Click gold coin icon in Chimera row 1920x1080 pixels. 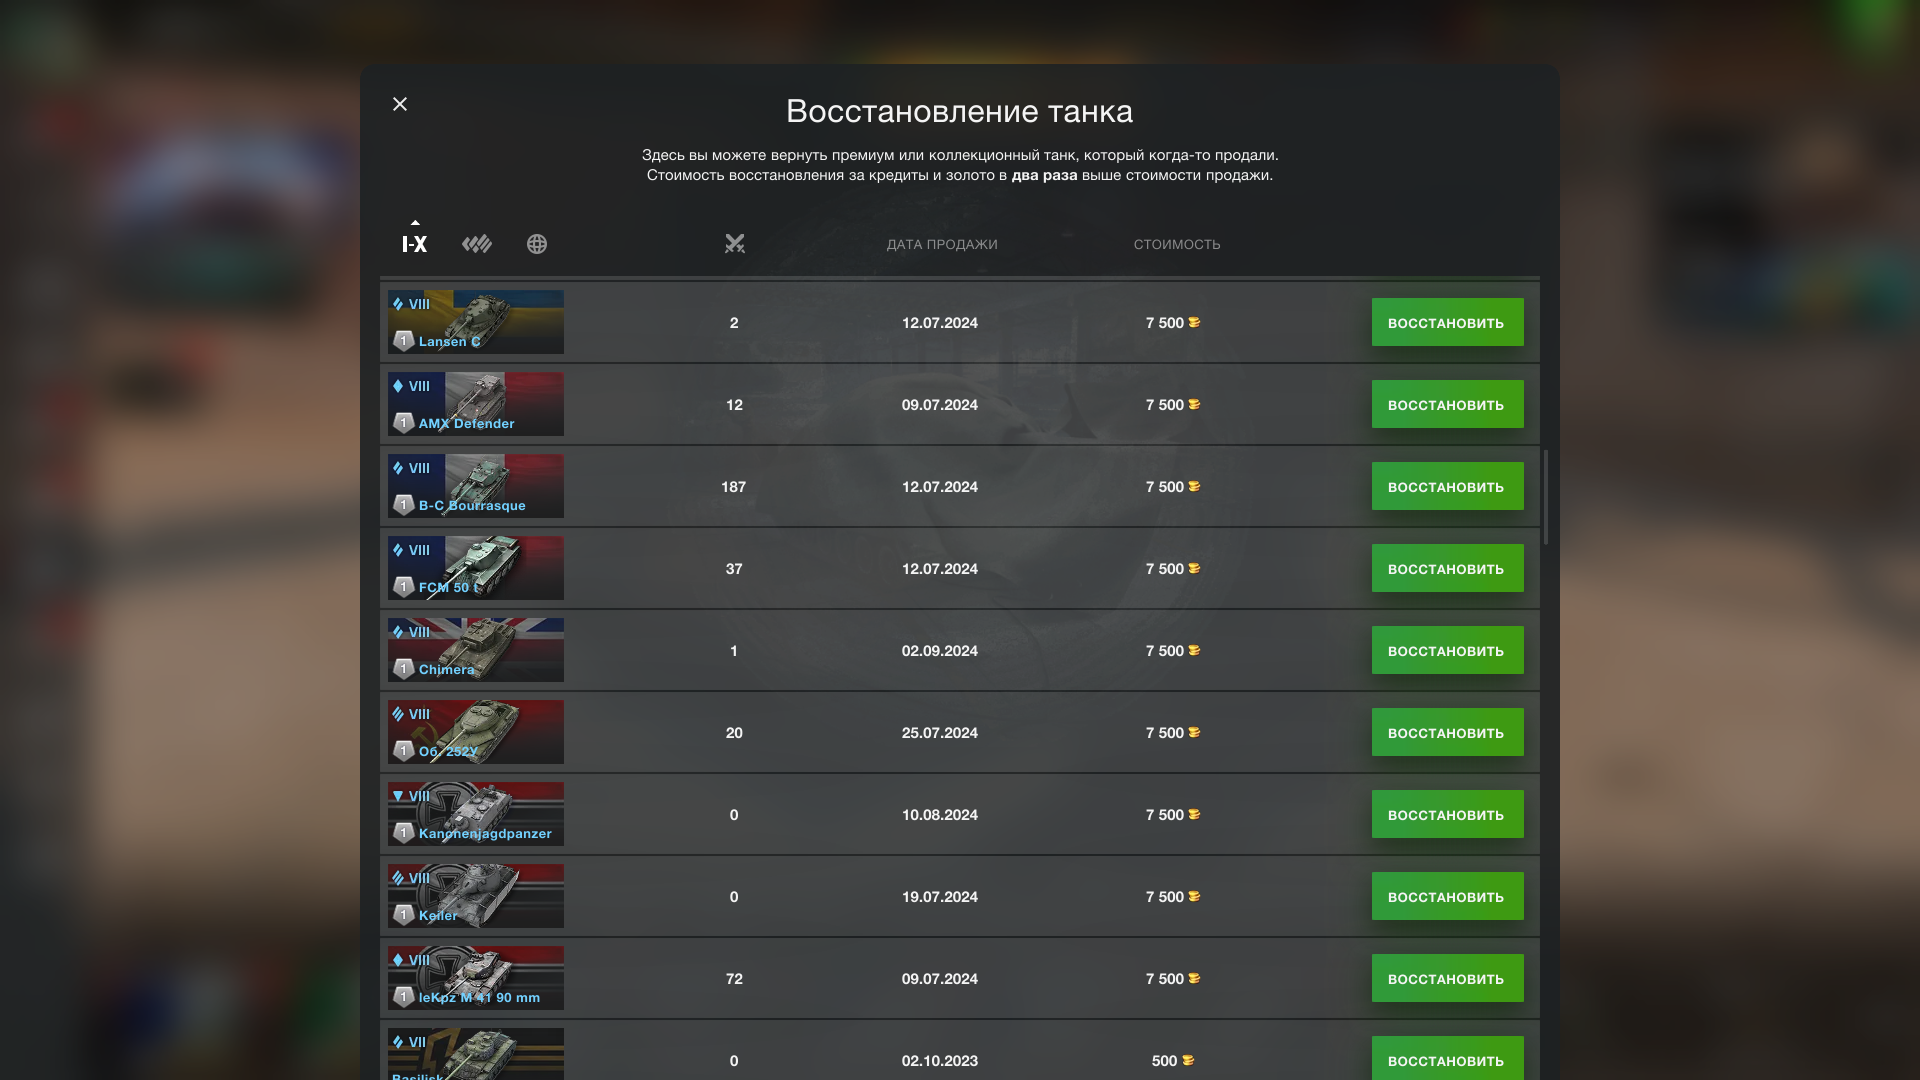[1194, 651]
